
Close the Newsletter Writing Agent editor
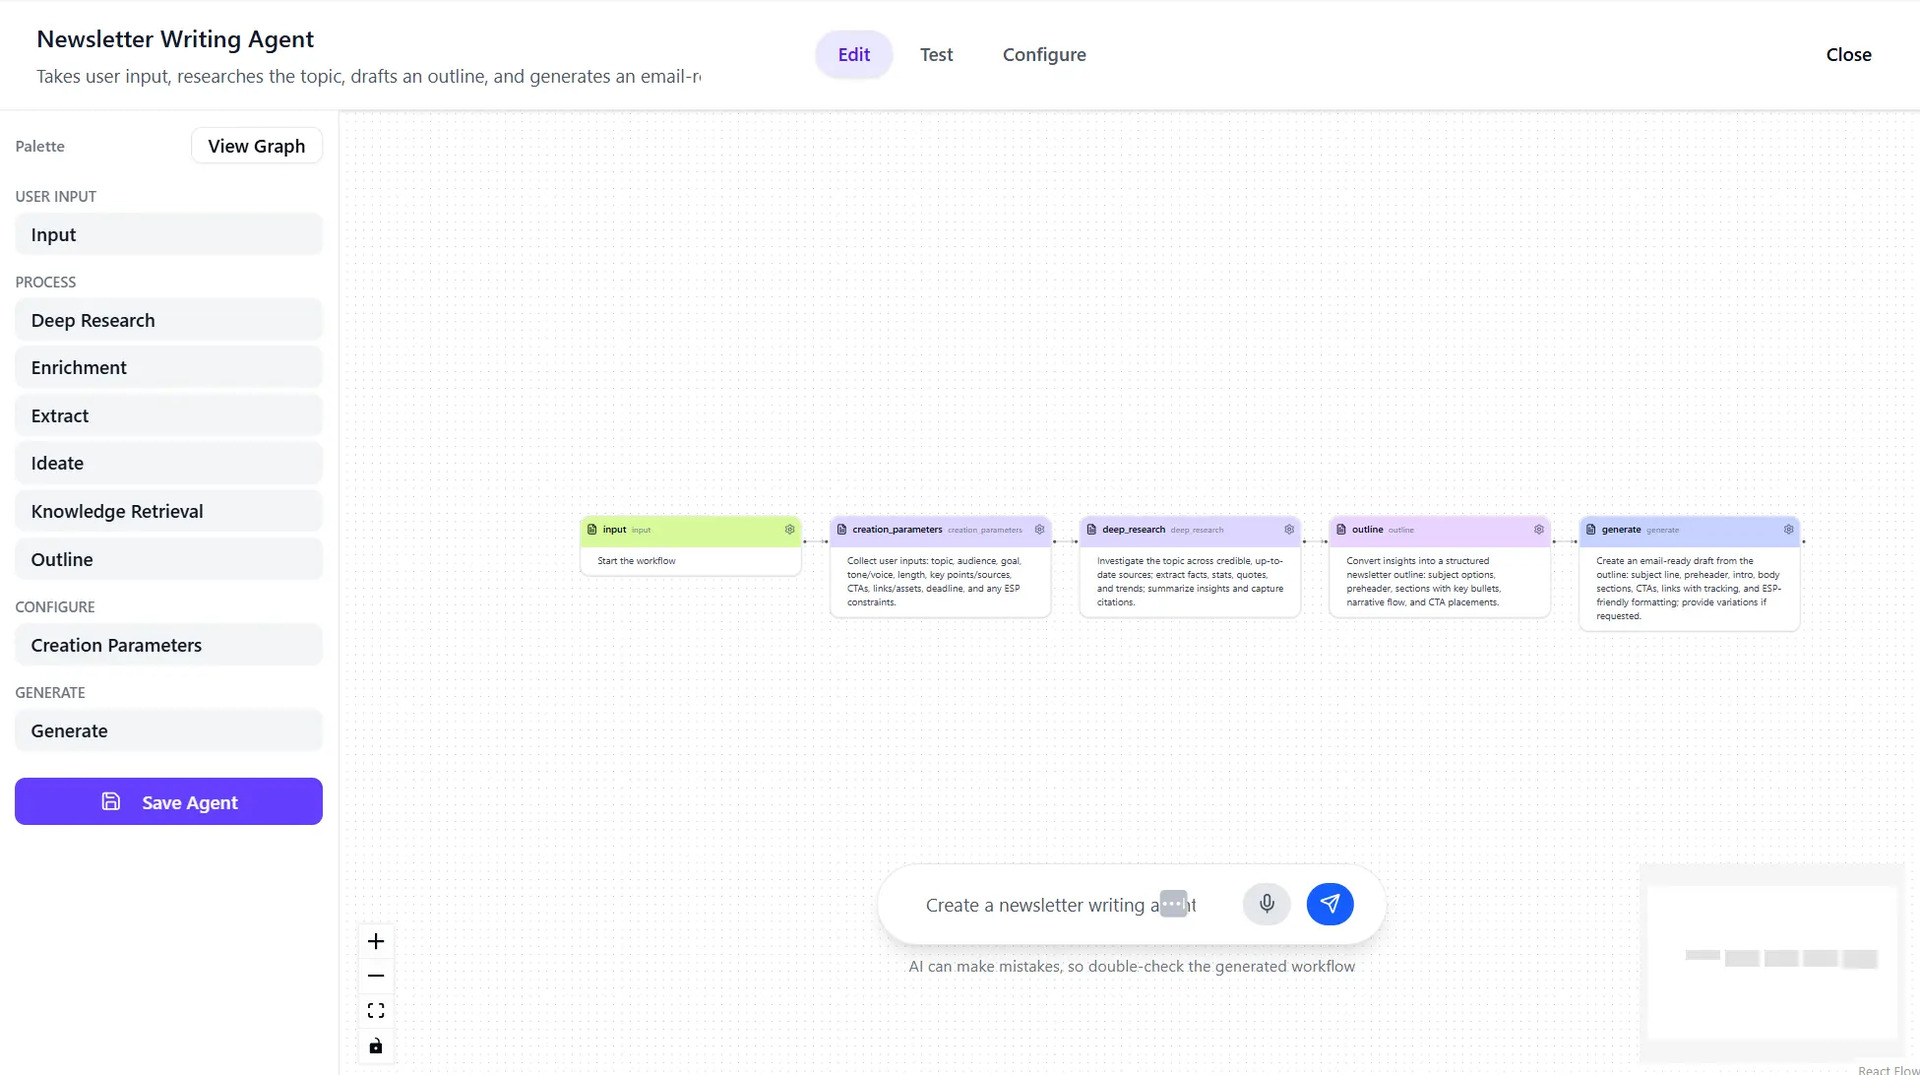pyautogui.click(x=1848, y=54)
